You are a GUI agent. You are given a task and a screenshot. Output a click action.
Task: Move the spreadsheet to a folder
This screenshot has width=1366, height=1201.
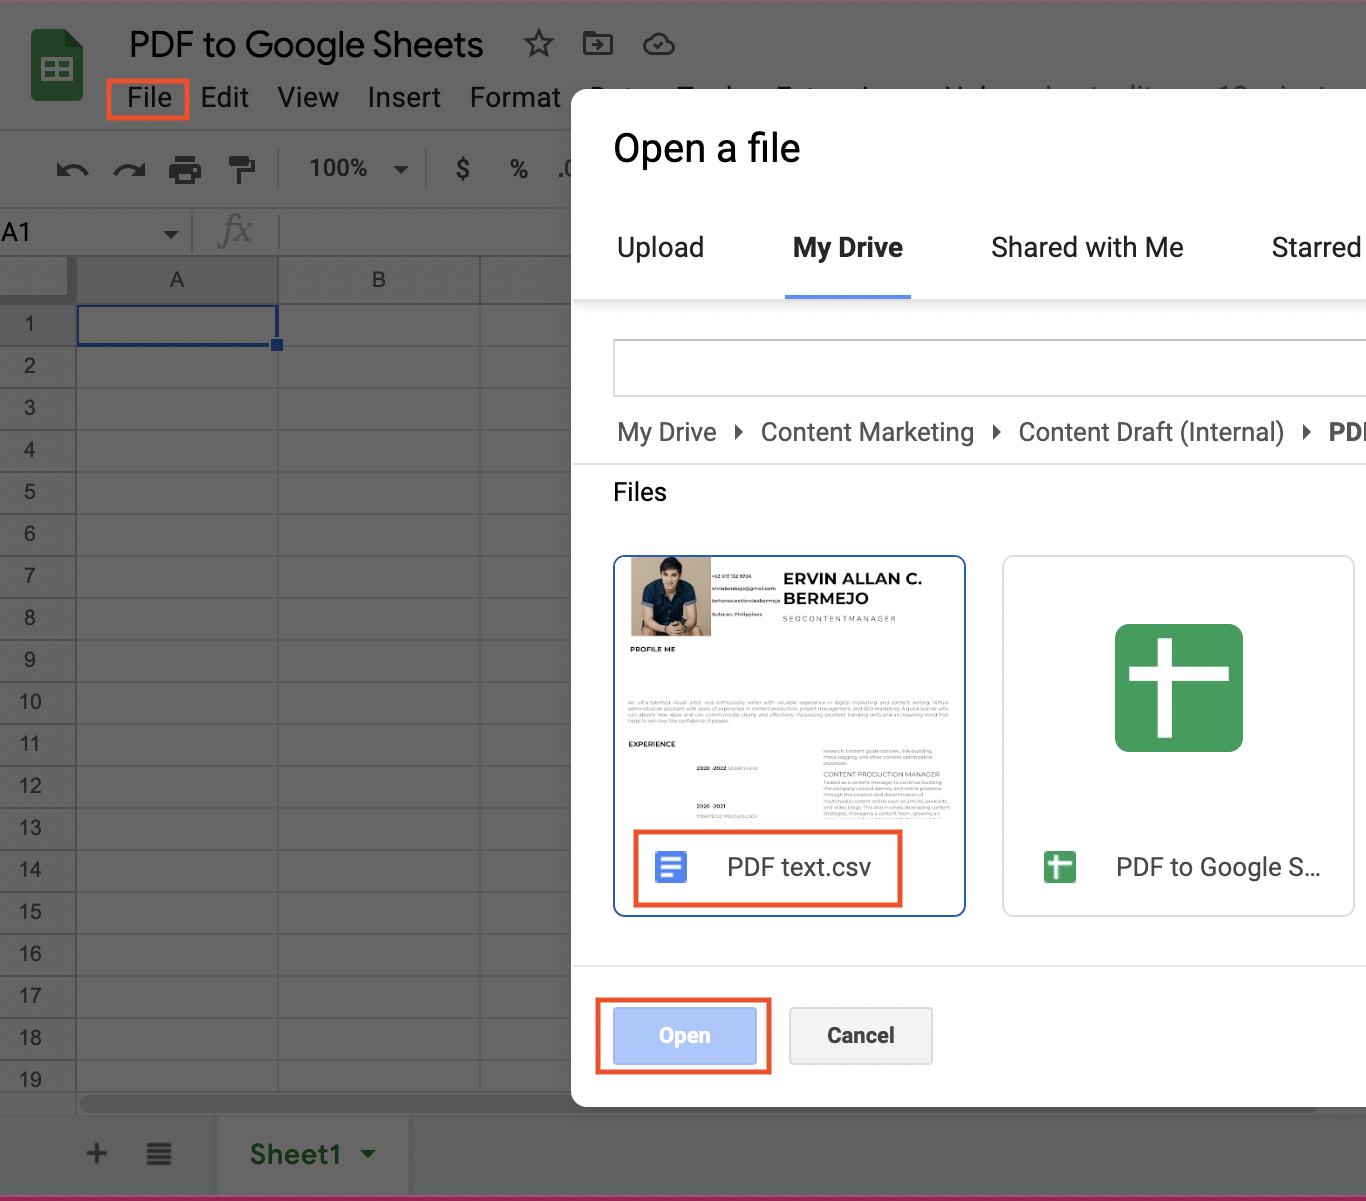598,43
